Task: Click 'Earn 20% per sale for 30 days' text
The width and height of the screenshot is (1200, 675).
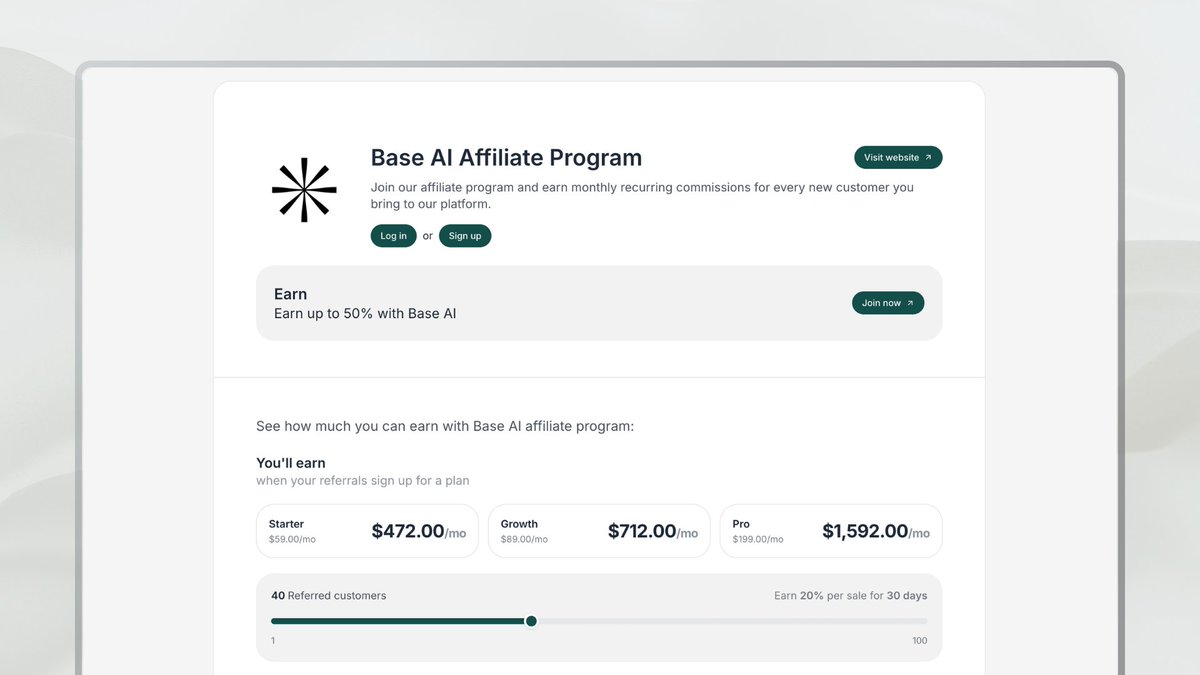Action: [851, 595]
